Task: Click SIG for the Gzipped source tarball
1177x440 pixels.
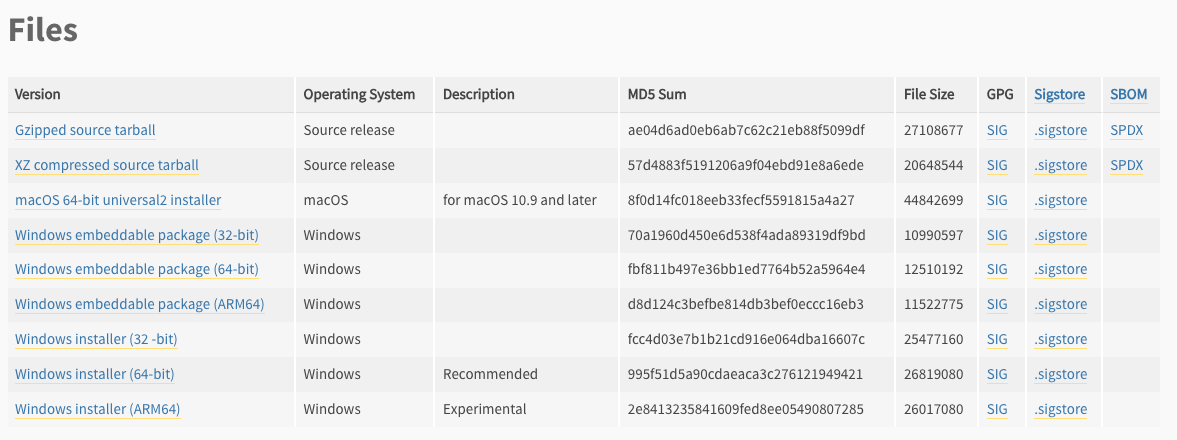Action: coord(997,130)
